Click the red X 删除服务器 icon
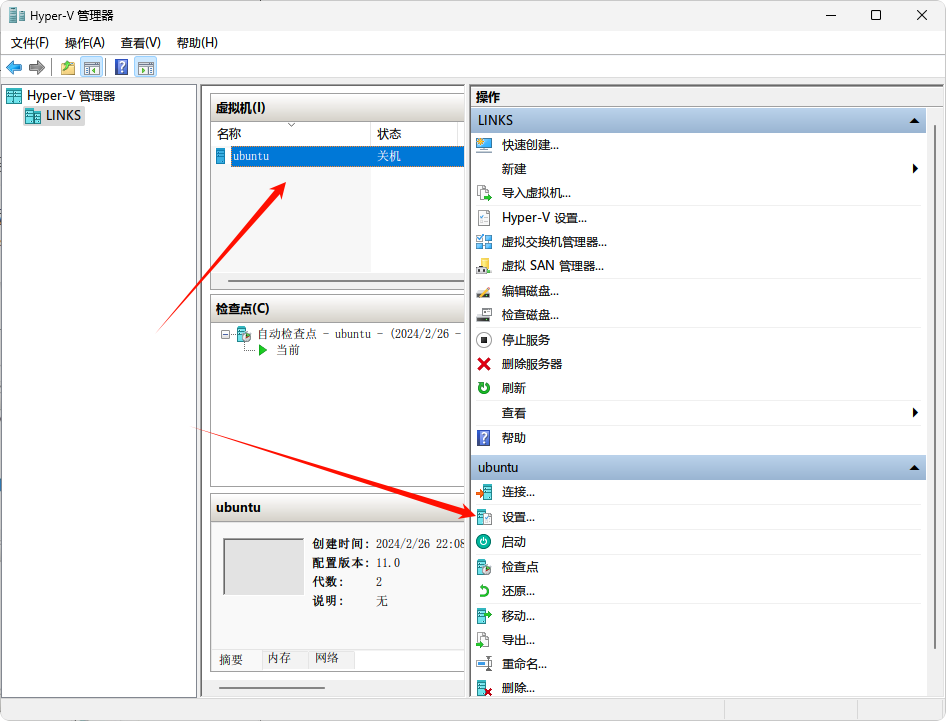946x721 pixels. tap(484, 364)
